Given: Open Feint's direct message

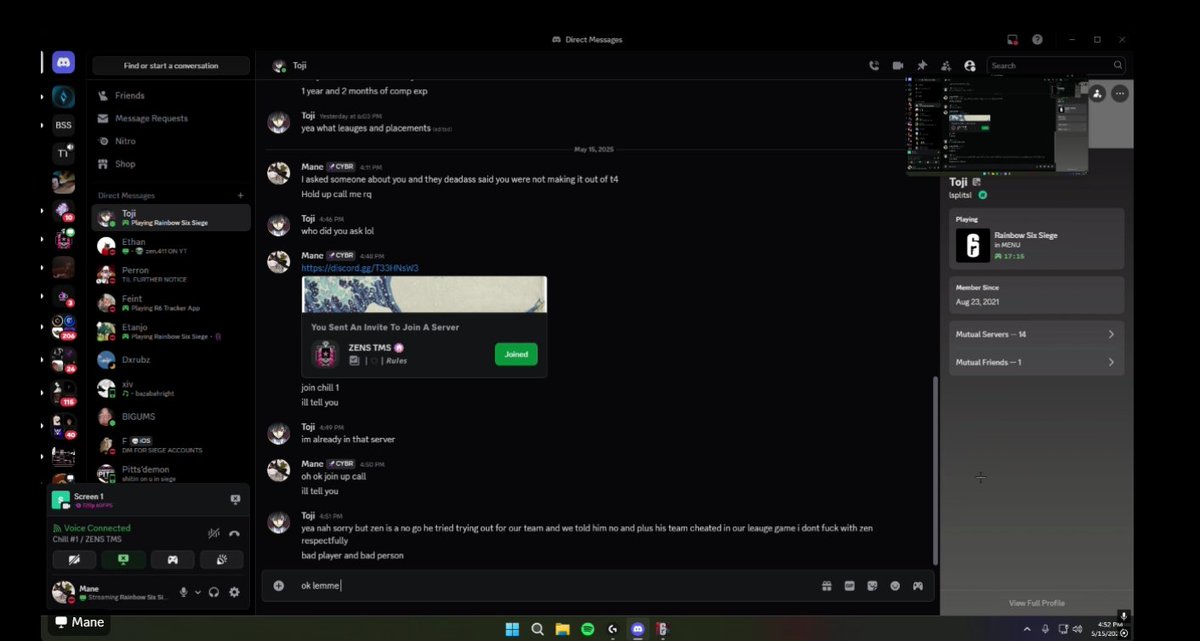Looking at the screenshot, I should point(171,303).
